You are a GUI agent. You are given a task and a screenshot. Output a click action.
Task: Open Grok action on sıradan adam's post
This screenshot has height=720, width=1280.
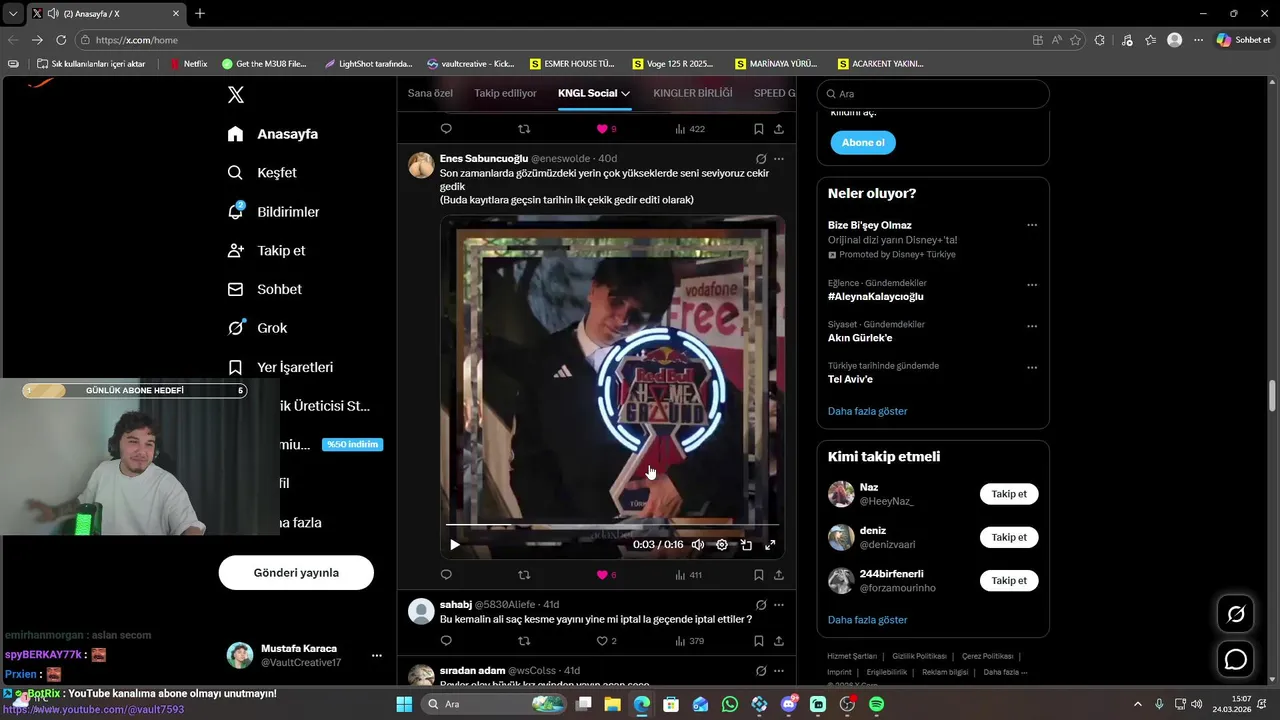761,671
